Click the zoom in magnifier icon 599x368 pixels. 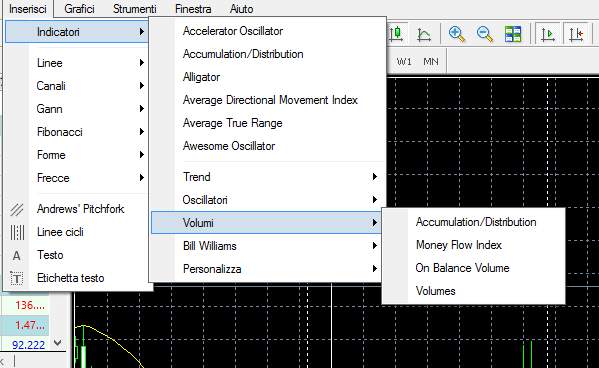click(x=457, y=34)
